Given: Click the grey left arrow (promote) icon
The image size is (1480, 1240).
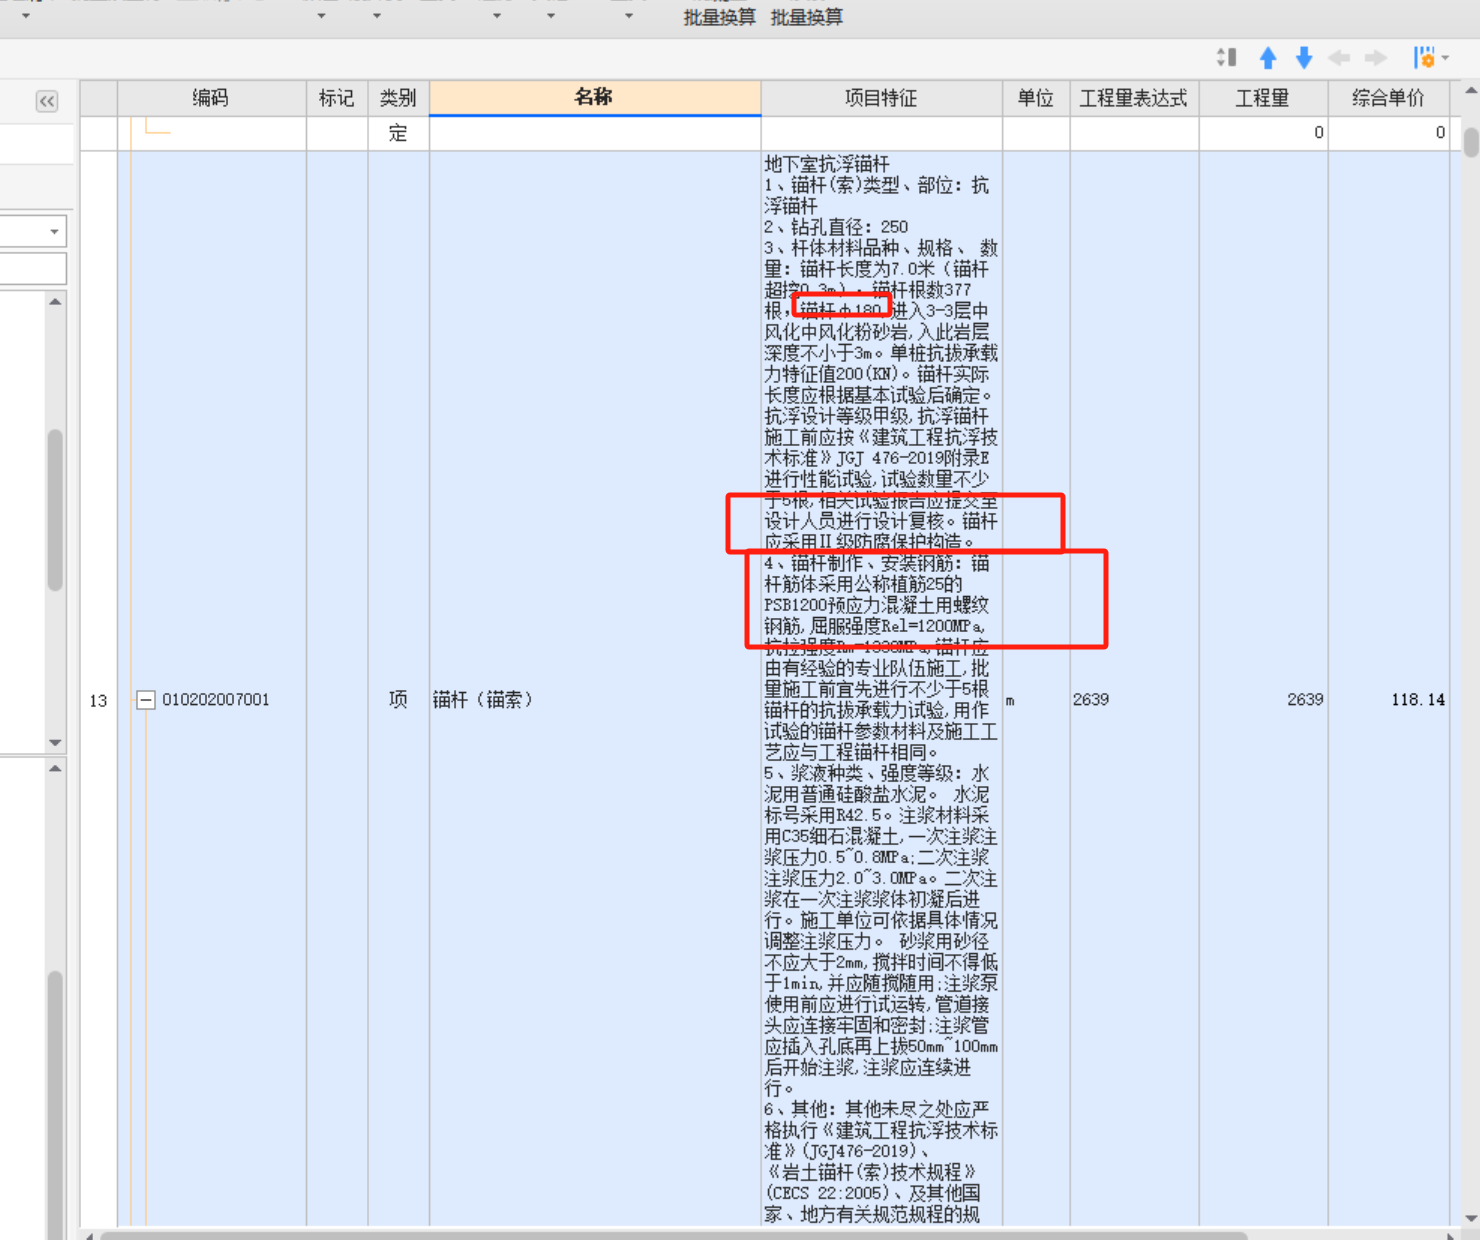Looking at the screenshot, I should pos(1339,58).
